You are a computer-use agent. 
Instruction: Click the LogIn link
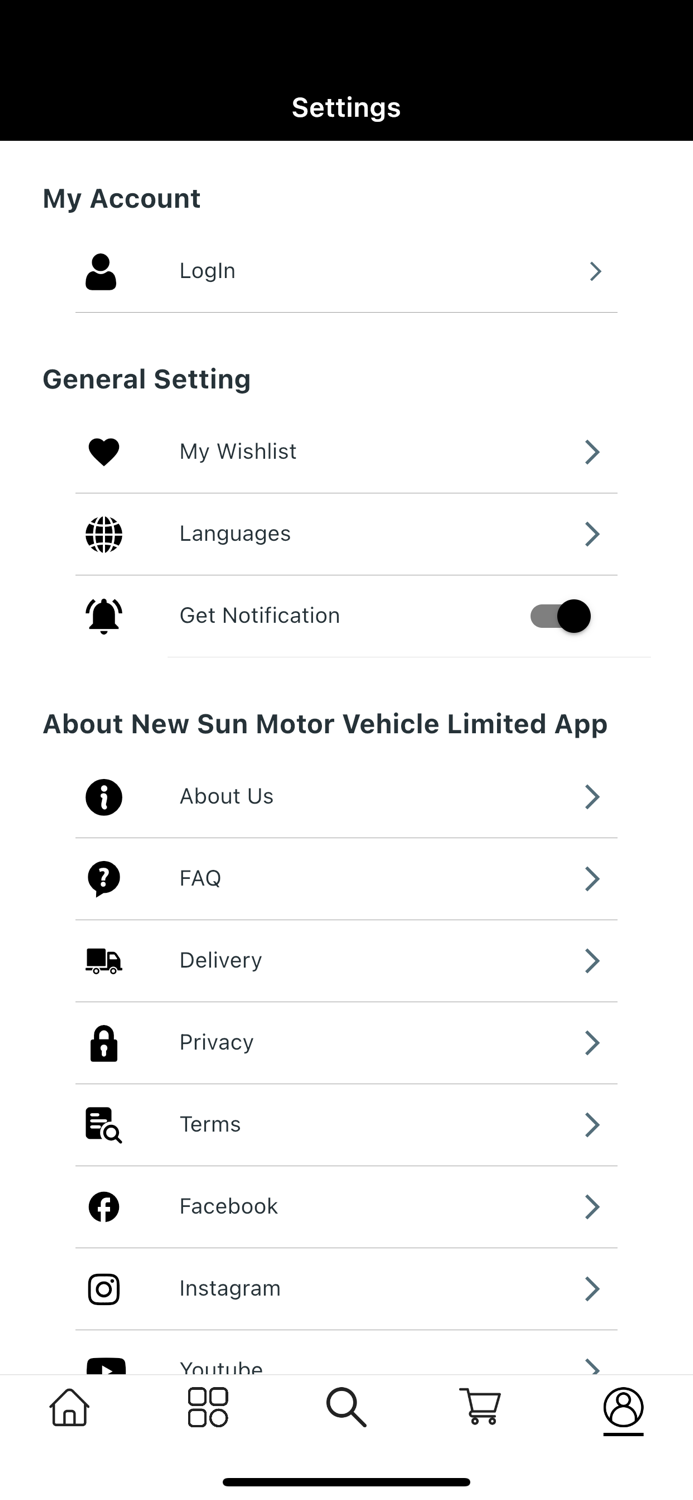206,270
